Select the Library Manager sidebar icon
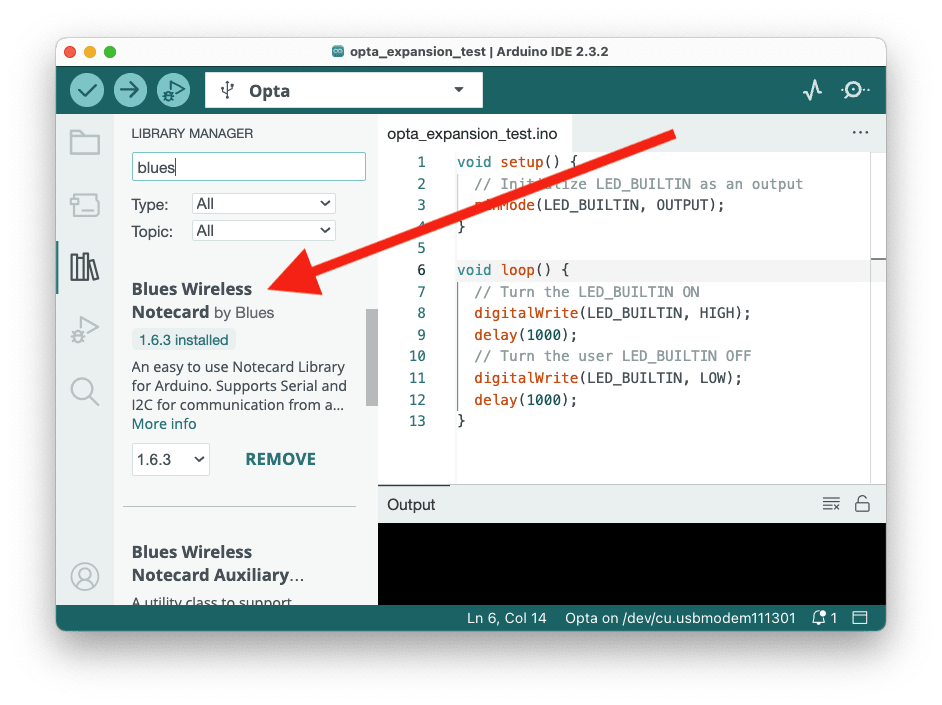This screenshot has width=942, height=705. coord(85,267)
